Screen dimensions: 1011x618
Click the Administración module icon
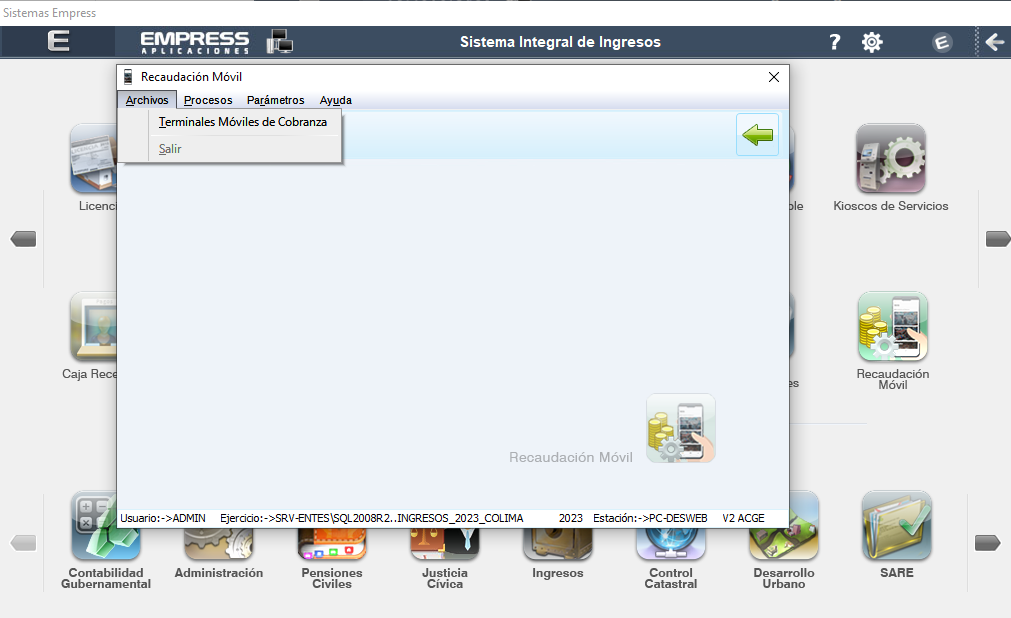218,540
